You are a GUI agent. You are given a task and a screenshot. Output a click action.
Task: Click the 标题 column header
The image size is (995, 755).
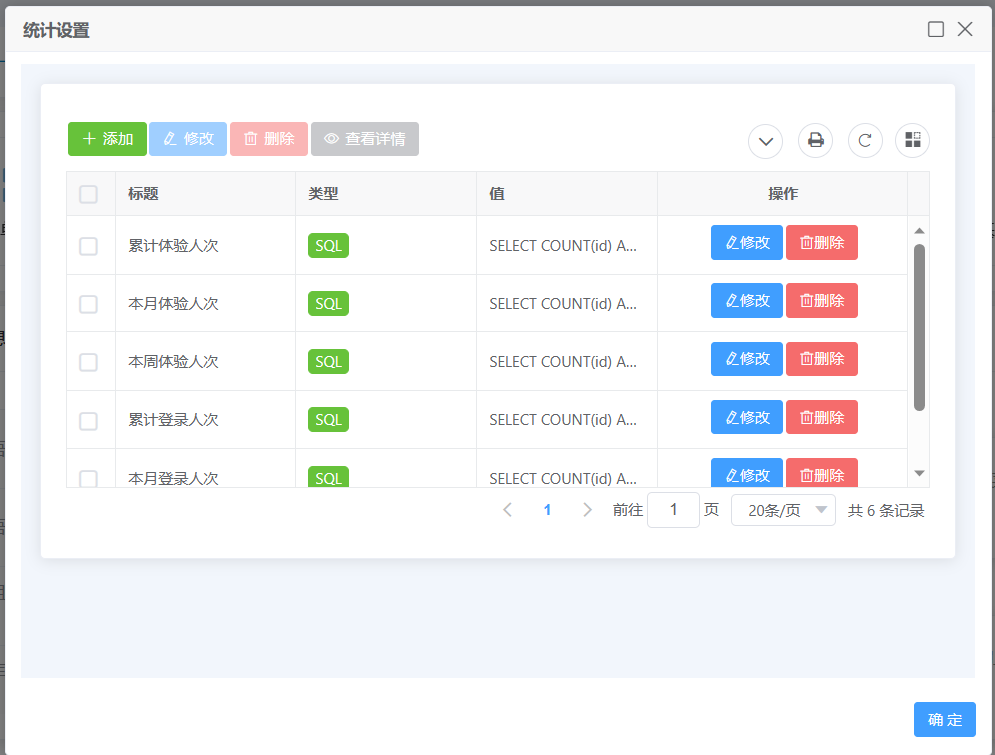[144, 194]
